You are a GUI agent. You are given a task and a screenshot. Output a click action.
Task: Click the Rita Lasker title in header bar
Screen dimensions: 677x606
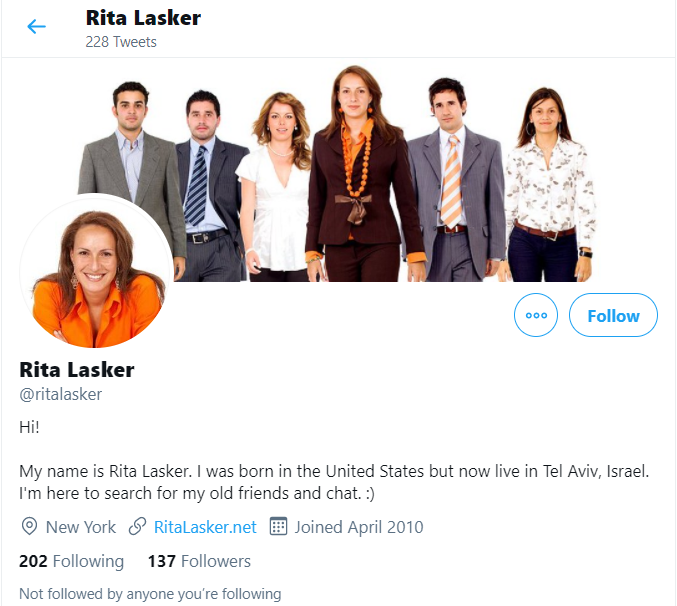click(x=143, y=18)
